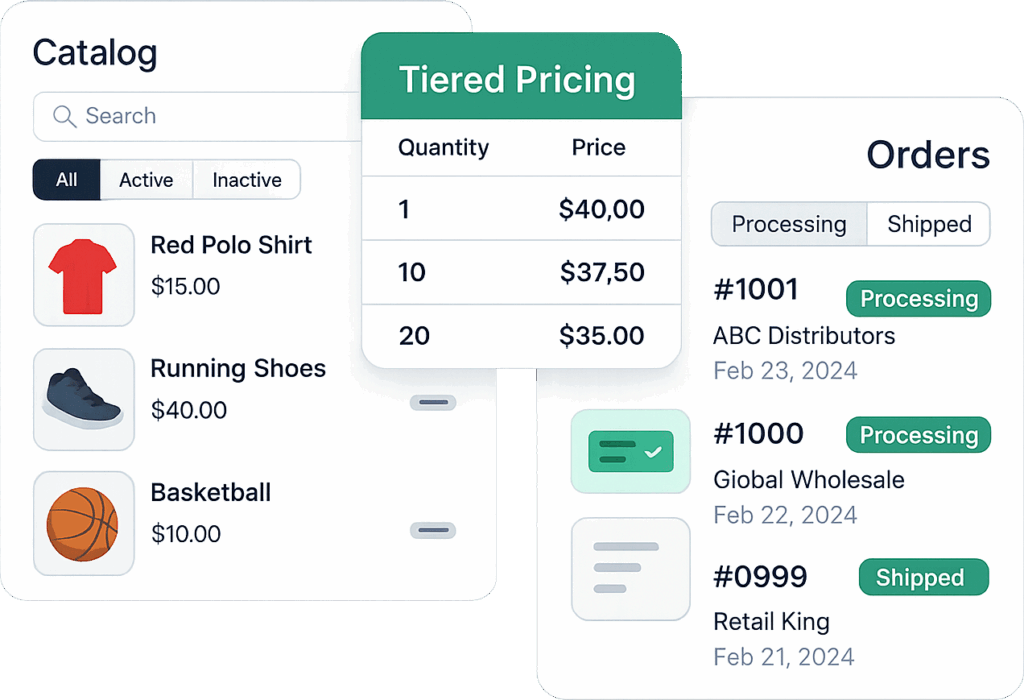
Task: Show all catalog products with All tab
Action: (x=67, y=180)
